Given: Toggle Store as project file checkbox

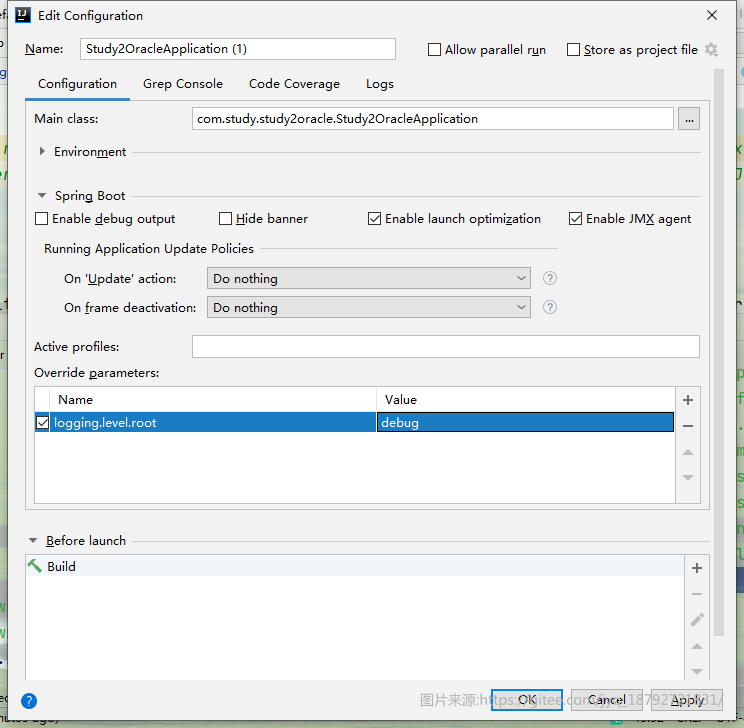Looking at the screenshot, I should click(x=573, y=49).
